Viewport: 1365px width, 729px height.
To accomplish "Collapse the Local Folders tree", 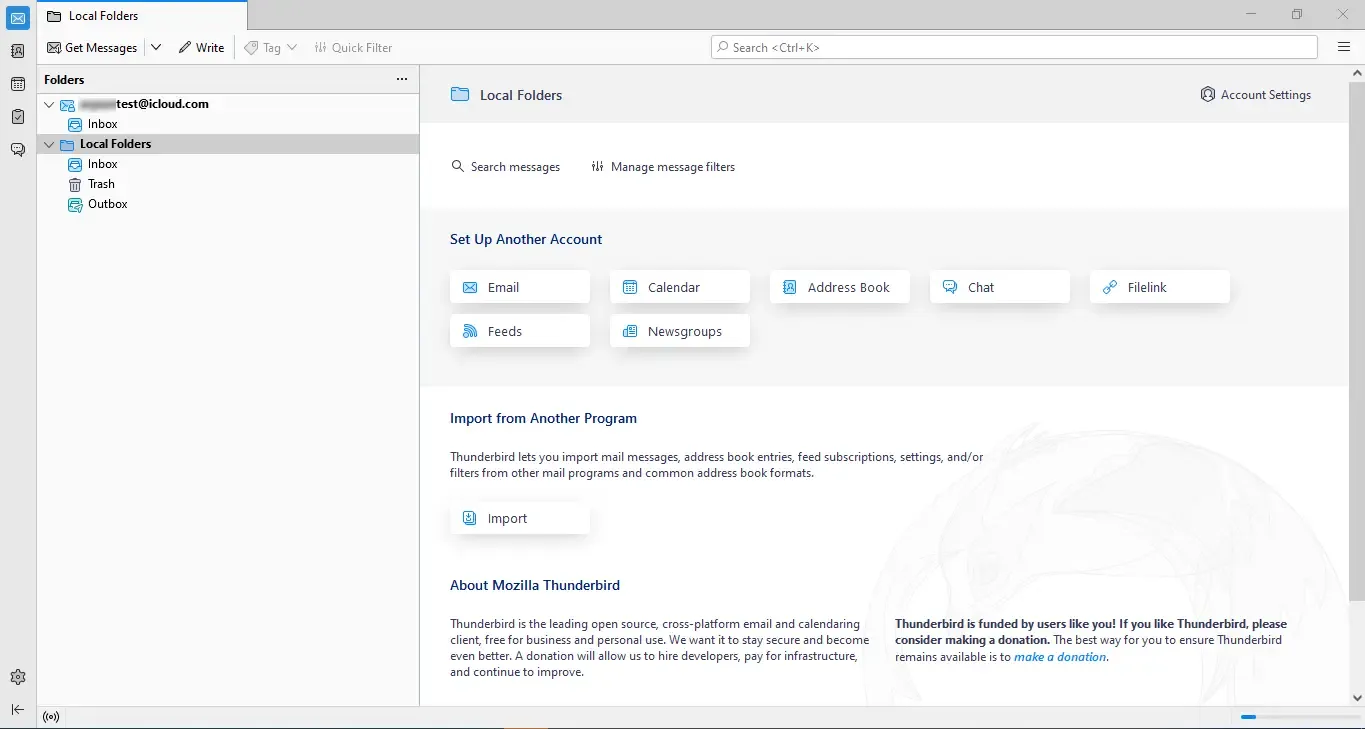I will tap(50, 144).
